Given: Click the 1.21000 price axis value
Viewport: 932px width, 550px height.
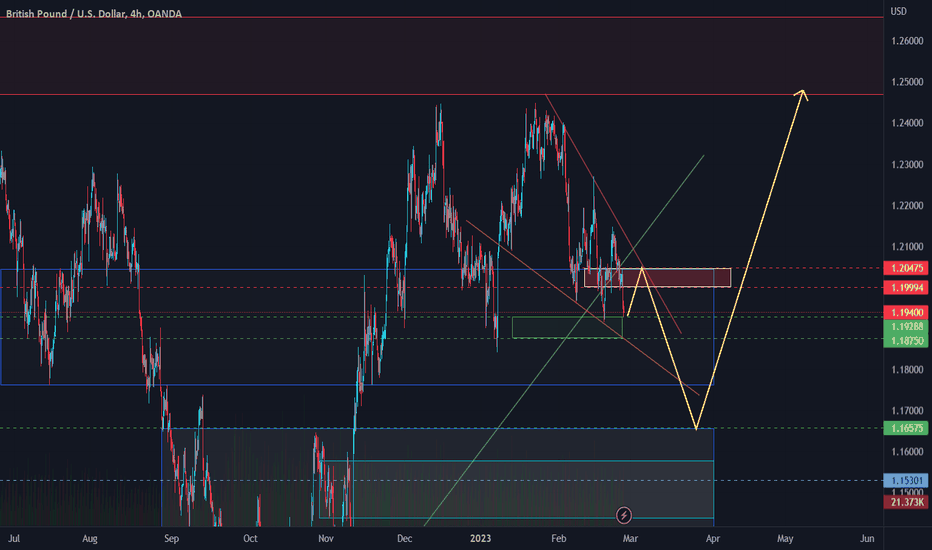Looking at the screenshot, I should [907, 247].
